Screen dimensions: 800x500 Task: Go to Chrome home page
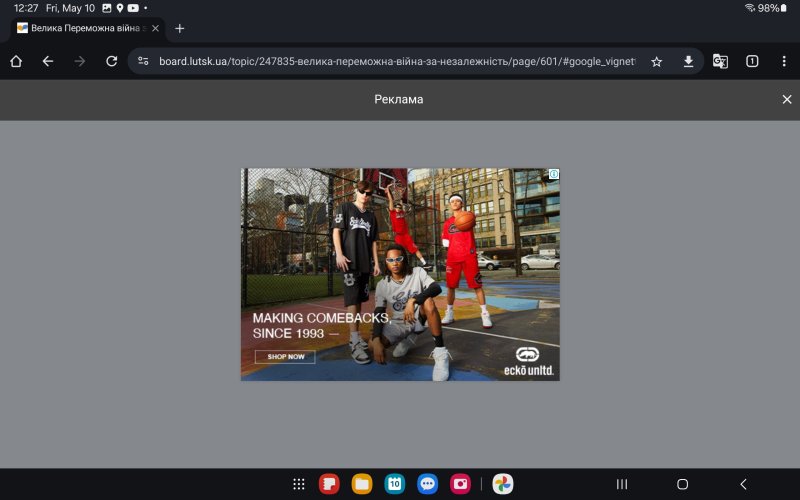point(16,61)
